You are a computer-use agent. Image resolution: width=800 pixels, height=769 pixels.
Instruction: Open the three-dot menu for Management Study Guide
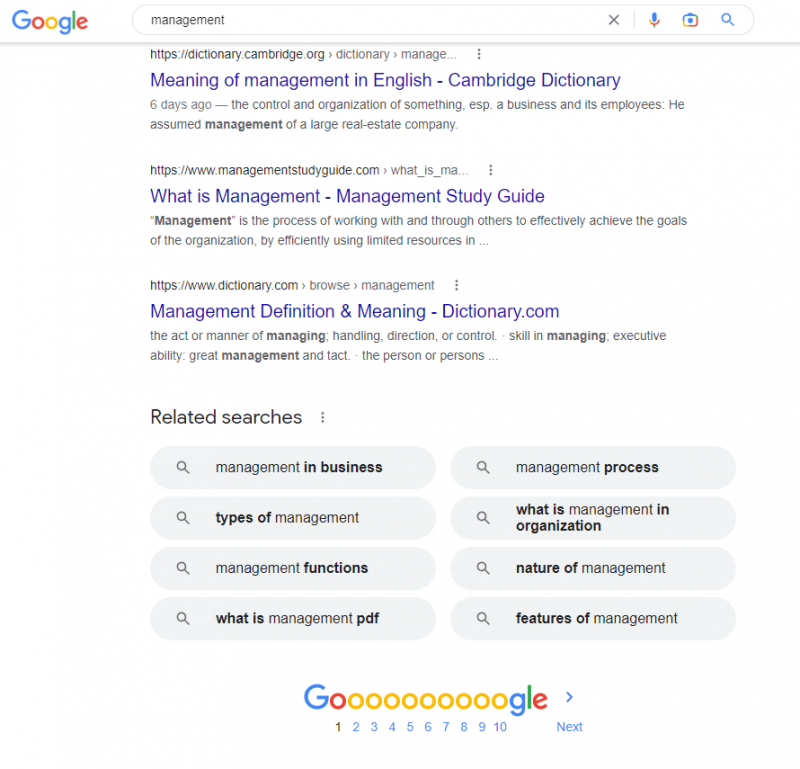click(x=491, y=170)
